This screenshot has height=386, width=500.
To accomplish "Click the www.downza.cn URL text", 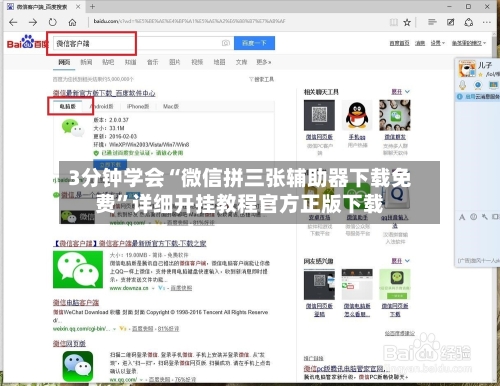I will tap(129, 288).
